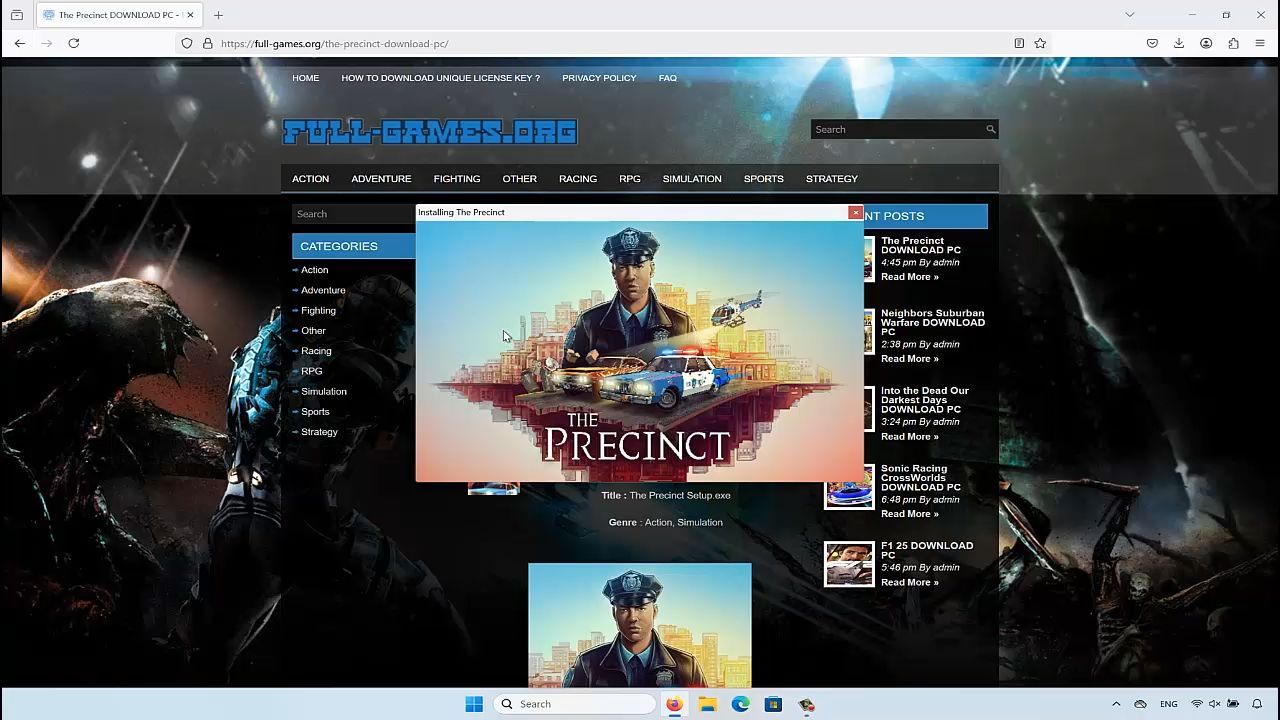Screen dimensions: 1280x720
Task: Select the Adventure category link
Action: [x=323, y=290]
